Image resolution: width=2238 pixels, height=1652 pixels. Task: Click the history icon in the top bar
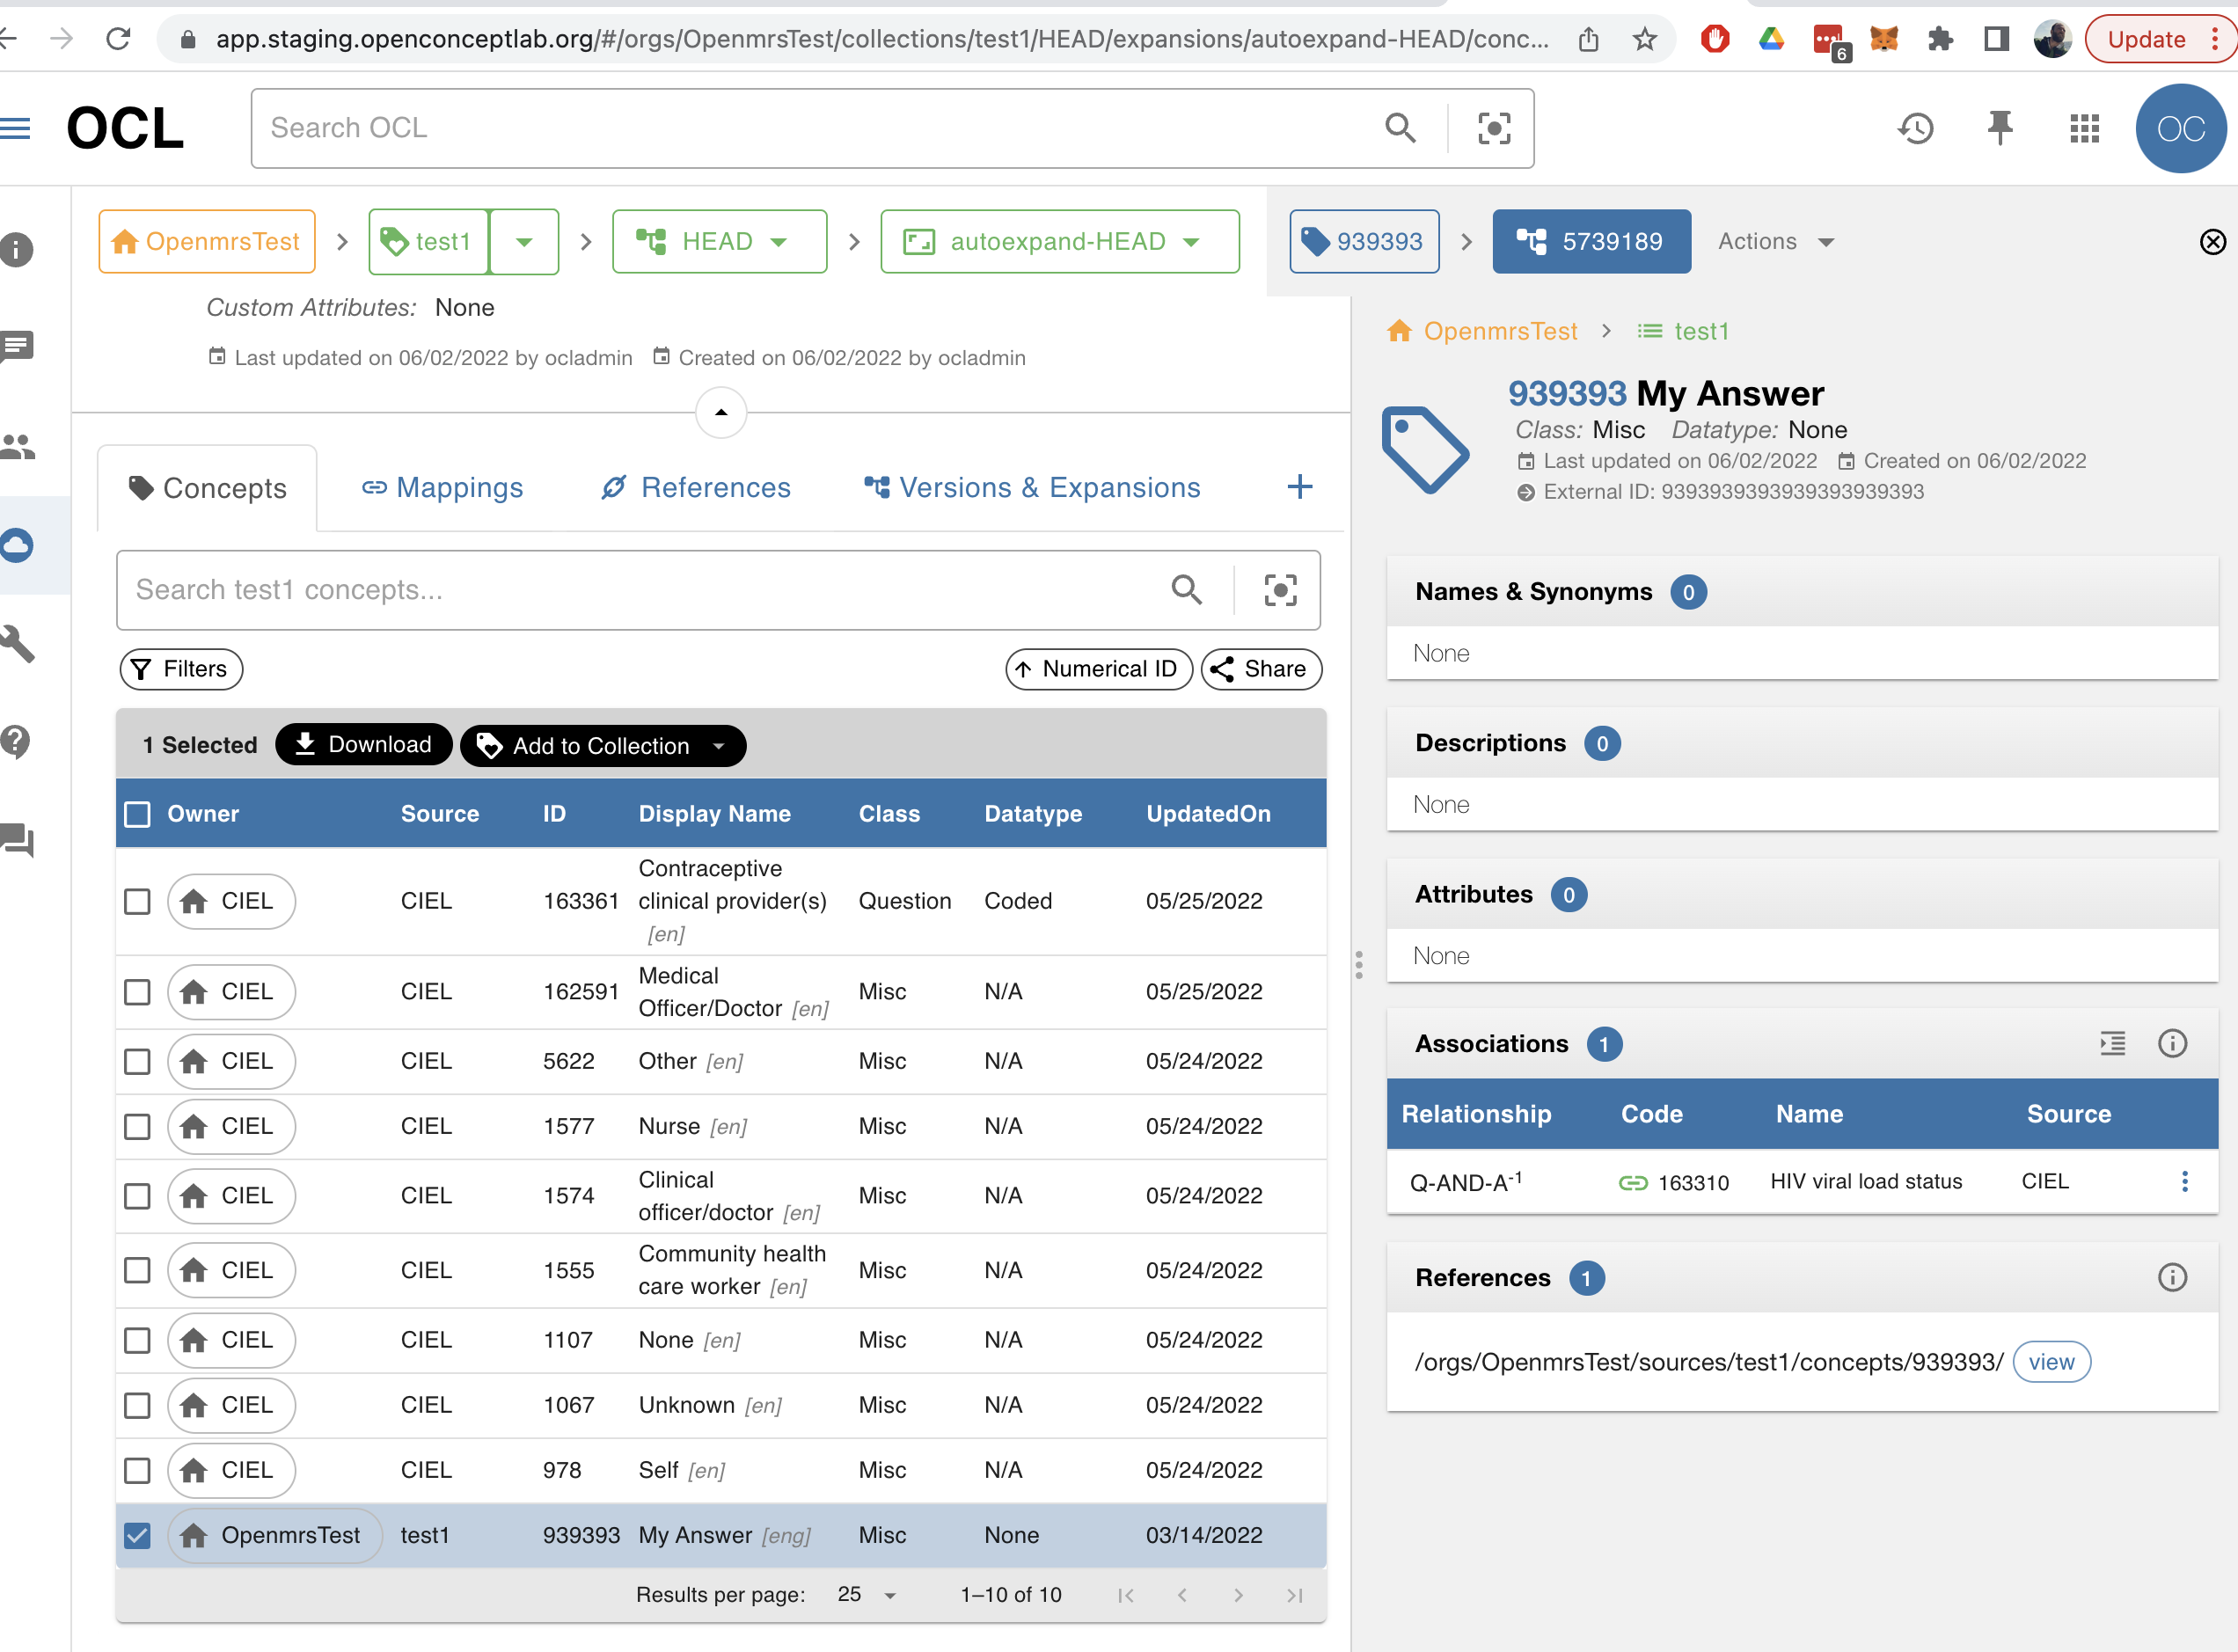pos(1917,128)
